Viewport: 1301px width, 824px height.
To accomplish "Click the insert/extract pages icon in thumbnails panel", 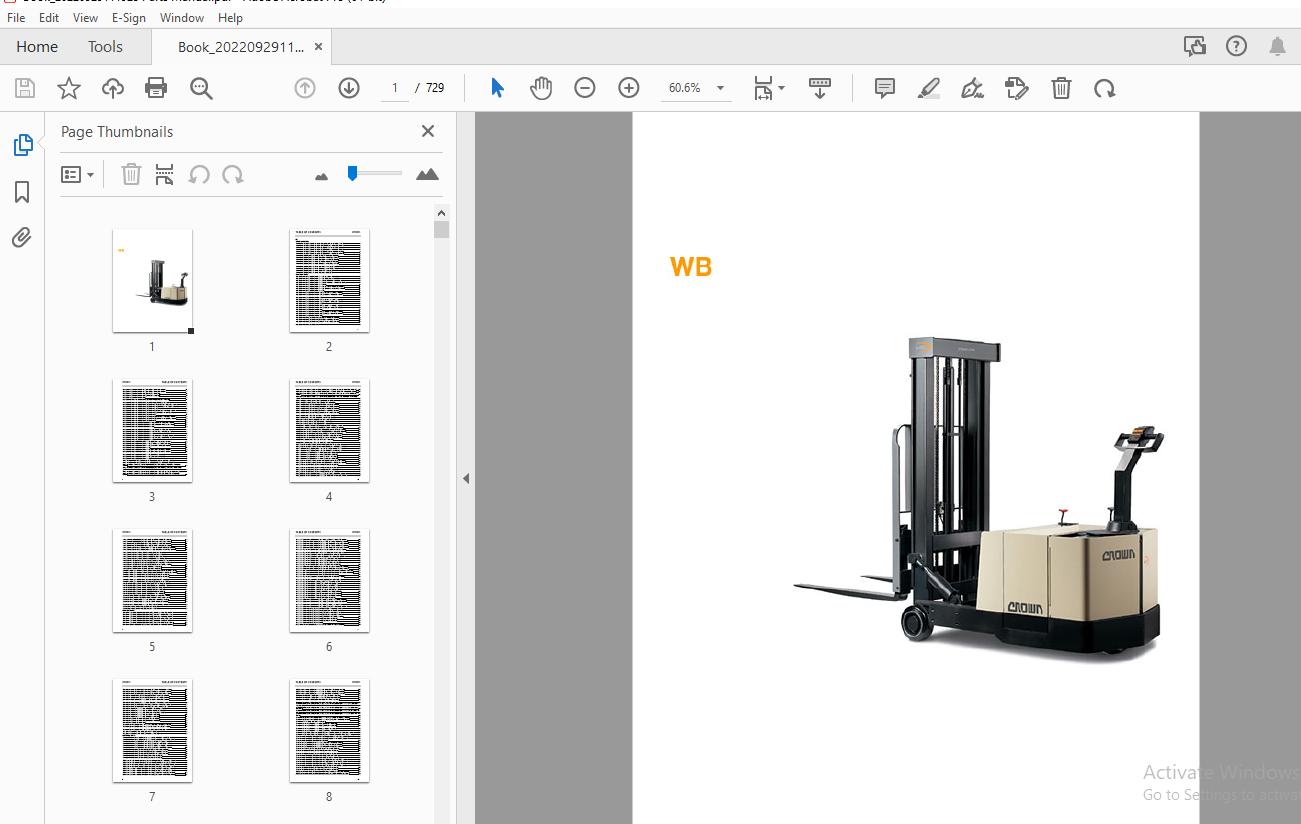I will tap(165, 175).
